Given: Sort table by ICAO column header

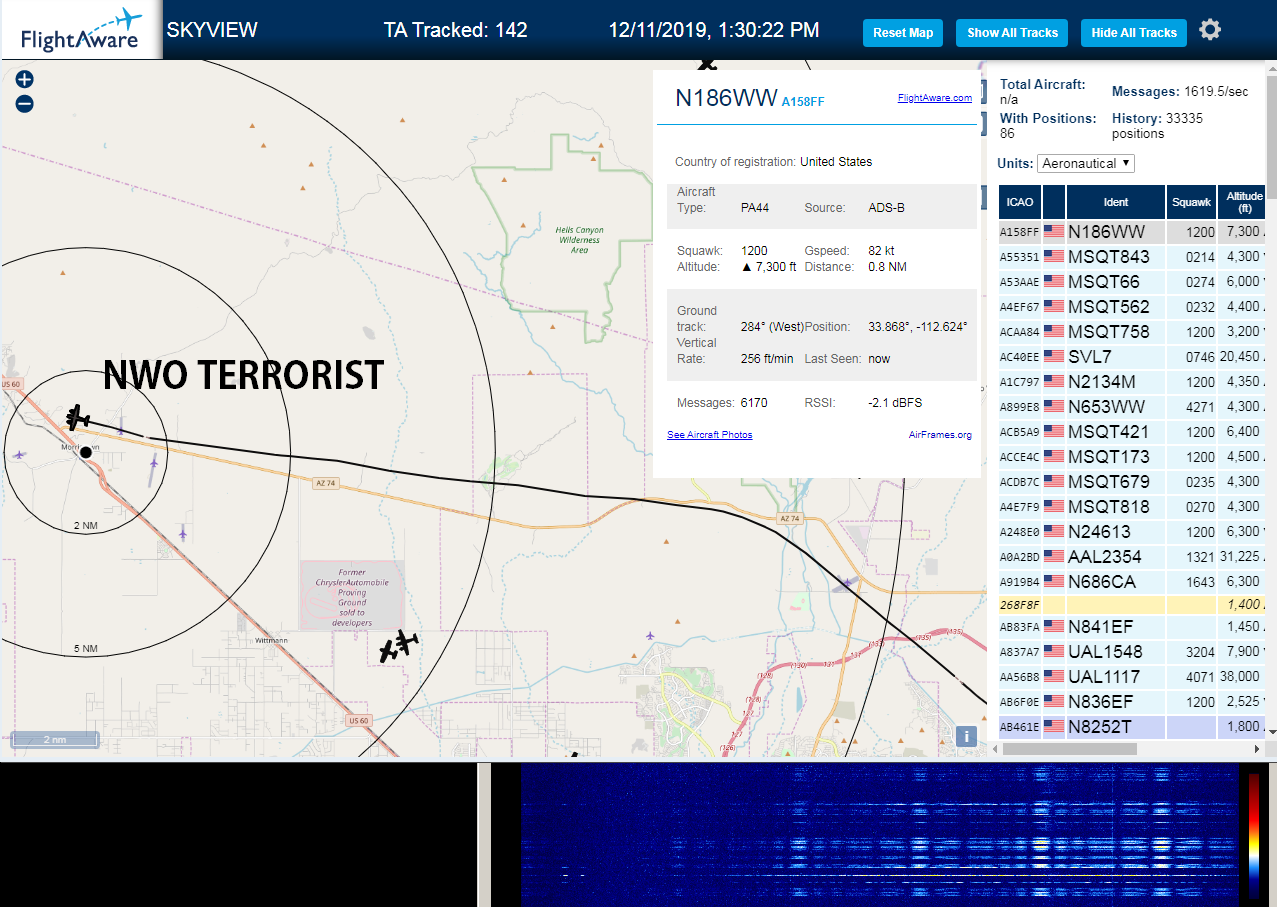Looking at the screenshot, I should pyautogui.click(x=1020, y=202).
